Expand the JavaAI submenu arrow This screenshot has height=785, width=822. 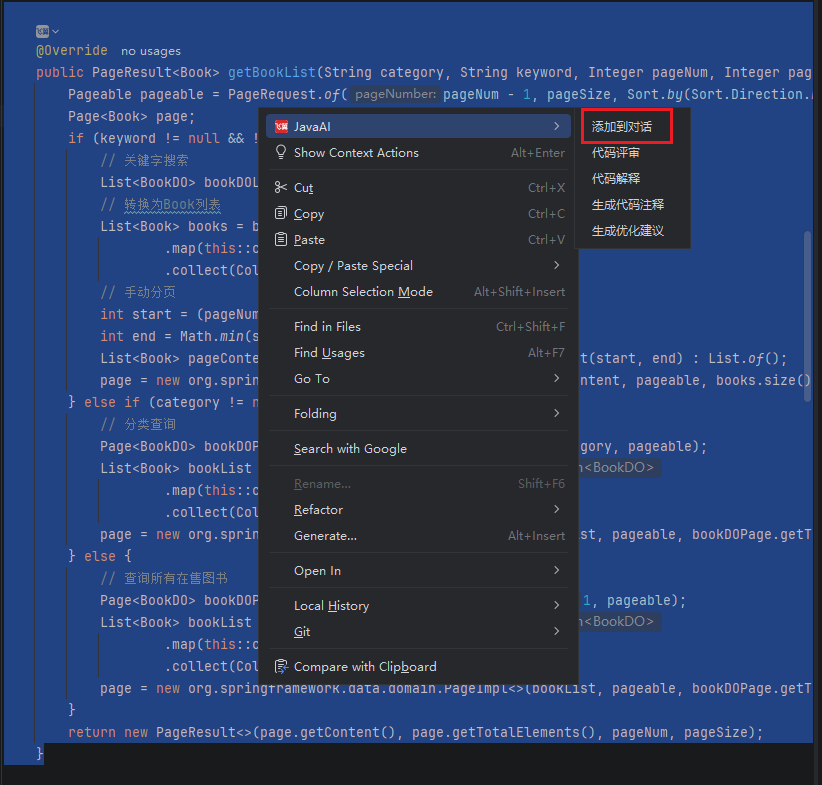tap(556, 126)
